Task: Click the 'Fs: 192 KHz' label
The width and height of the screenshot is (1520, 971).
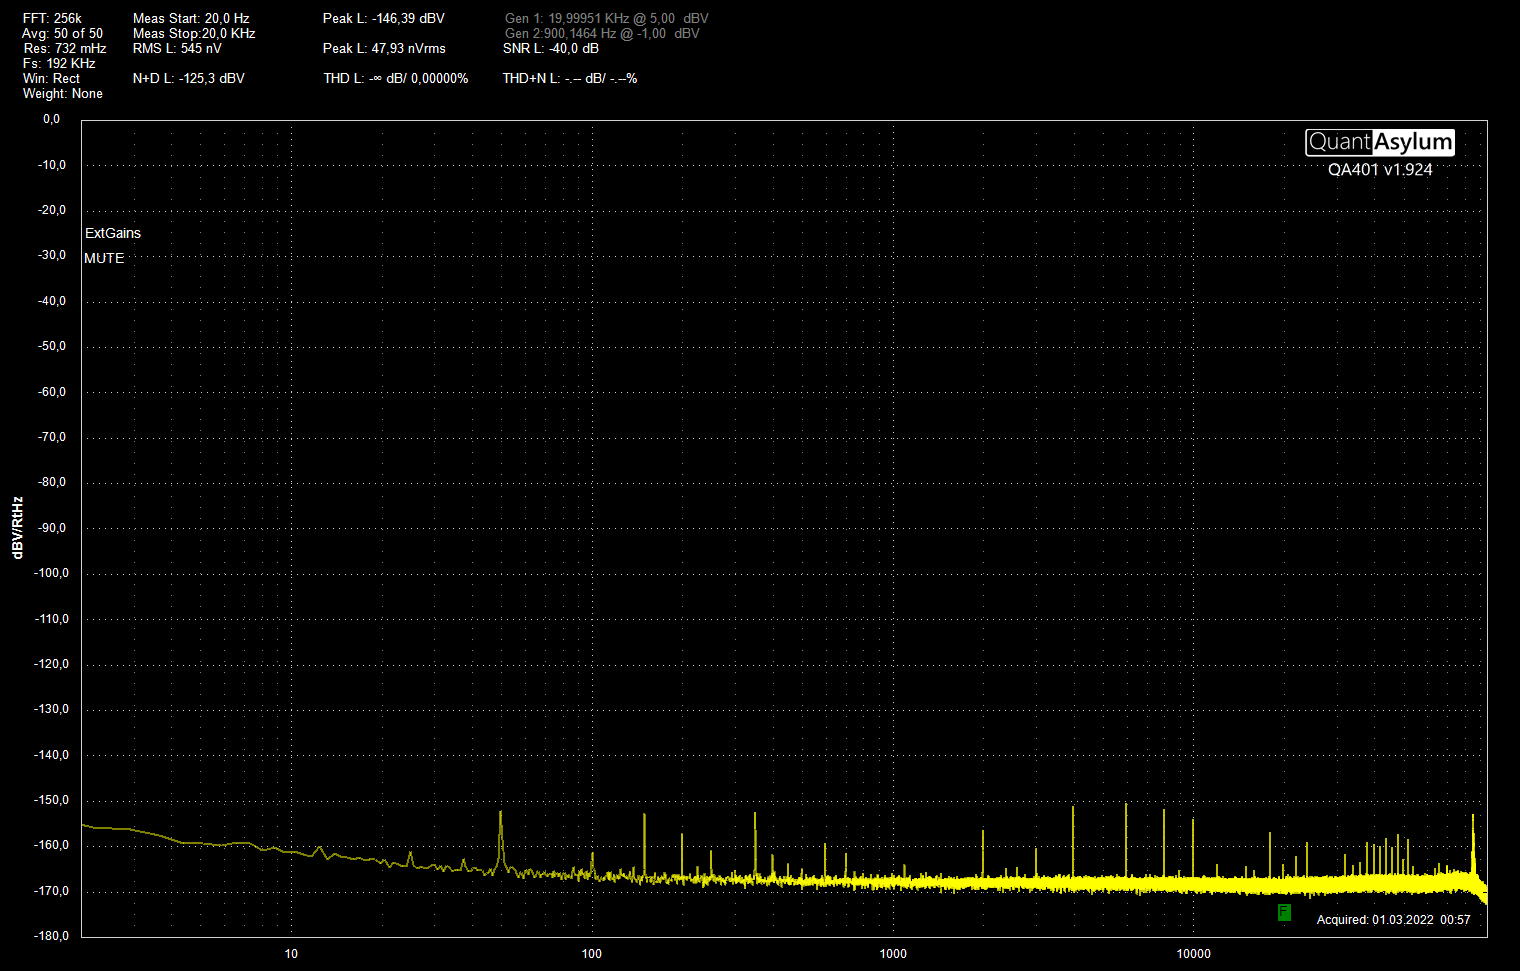Action: (x=59, y=63)
